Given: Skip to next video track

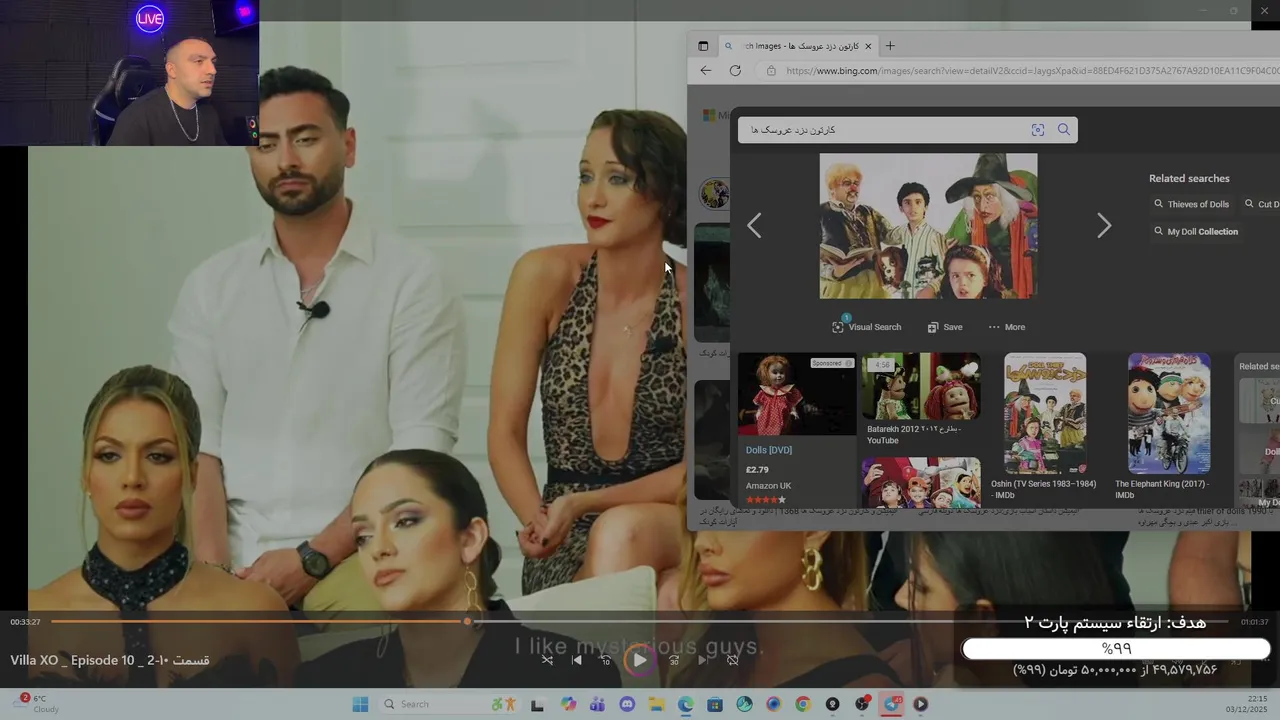Looking at the screenshot, I should pyautogui.click(x=703, y=660).
